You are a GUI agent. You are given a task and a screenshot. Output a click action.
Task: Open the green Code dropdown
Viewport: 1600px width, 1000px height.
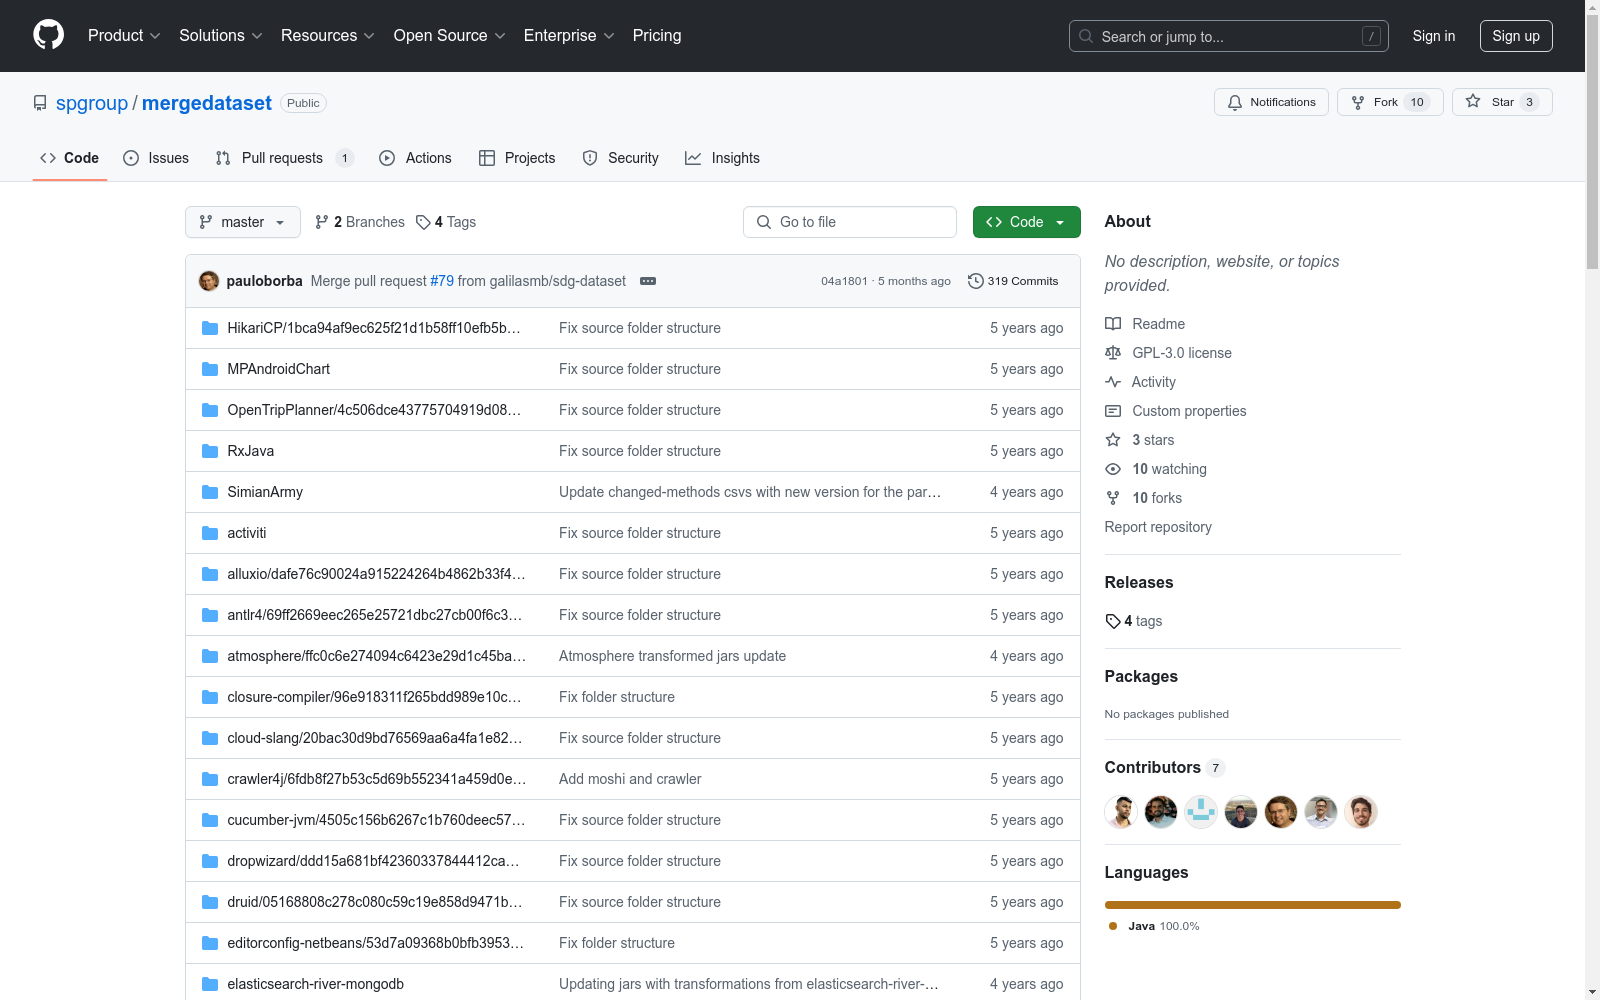(1026, 222)
